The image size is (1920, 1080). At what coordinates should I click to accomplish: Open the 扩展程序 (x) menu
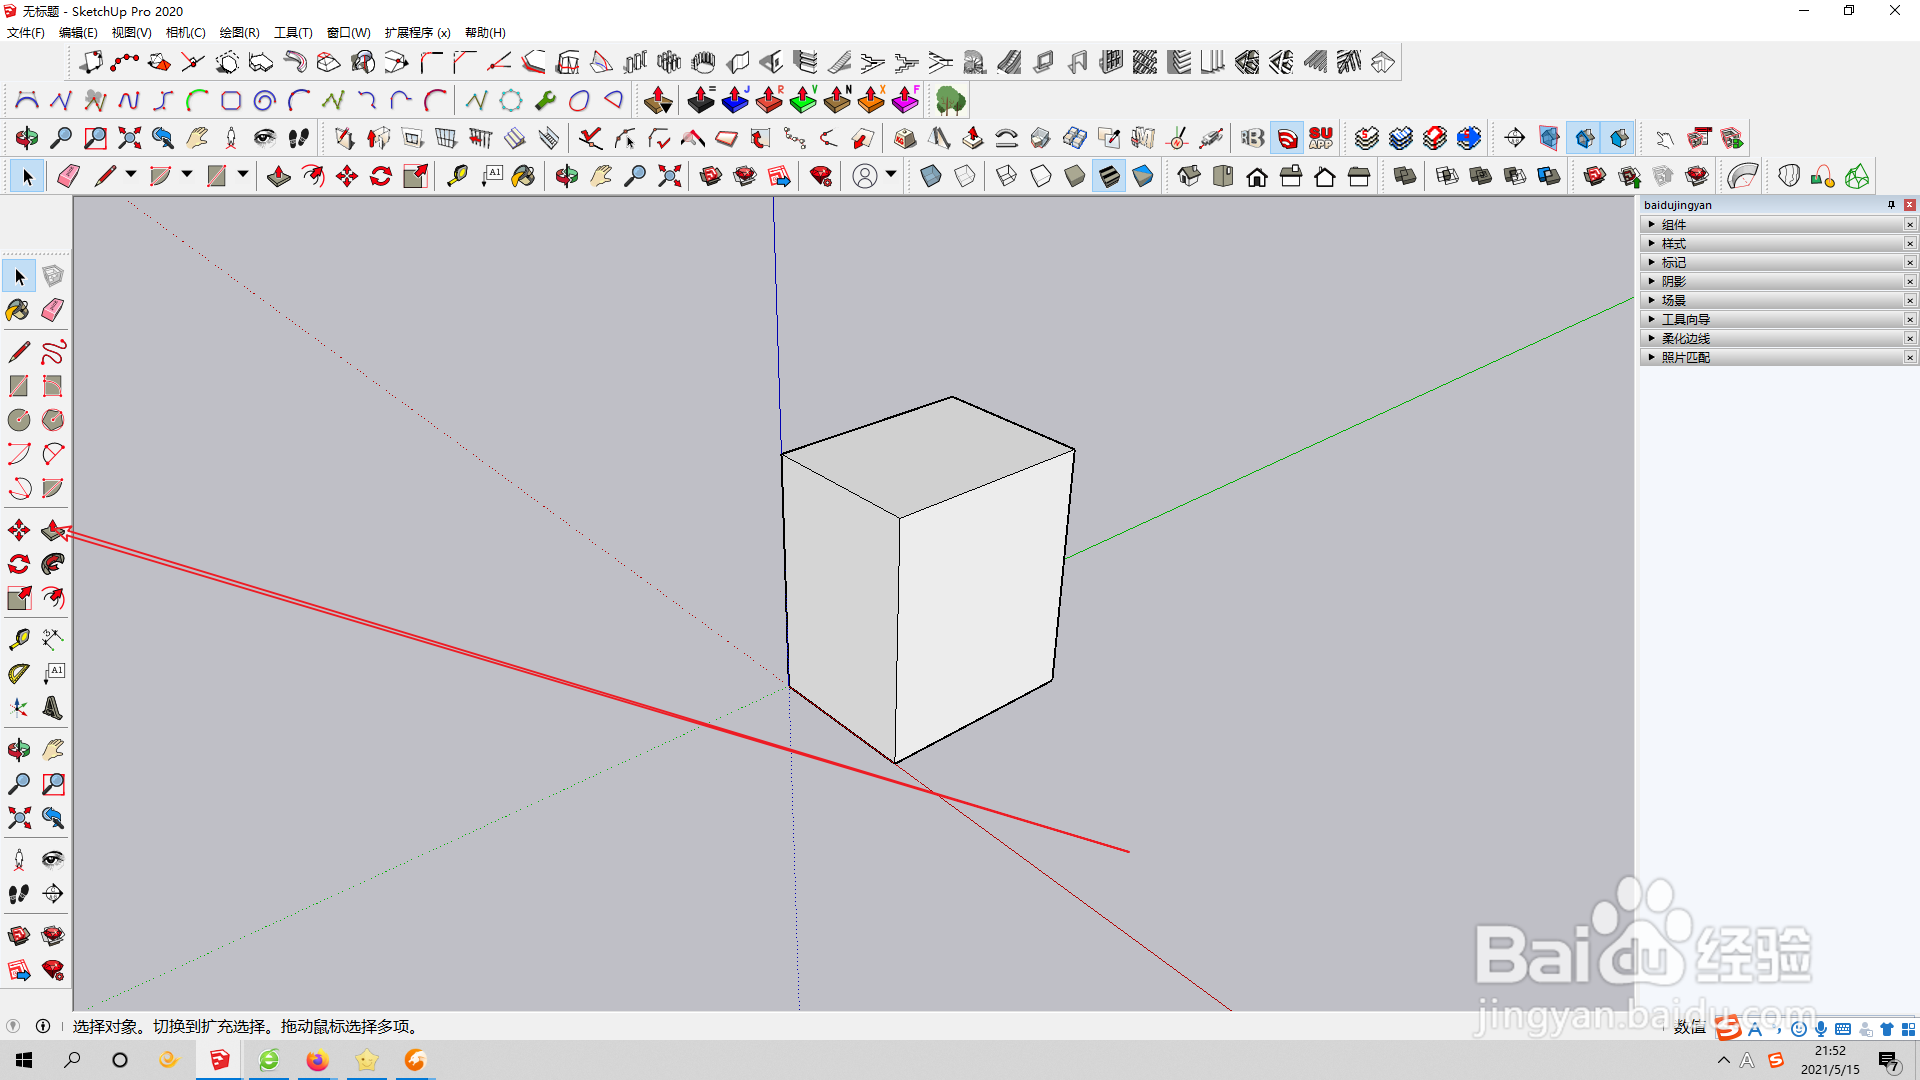(417, 33)
